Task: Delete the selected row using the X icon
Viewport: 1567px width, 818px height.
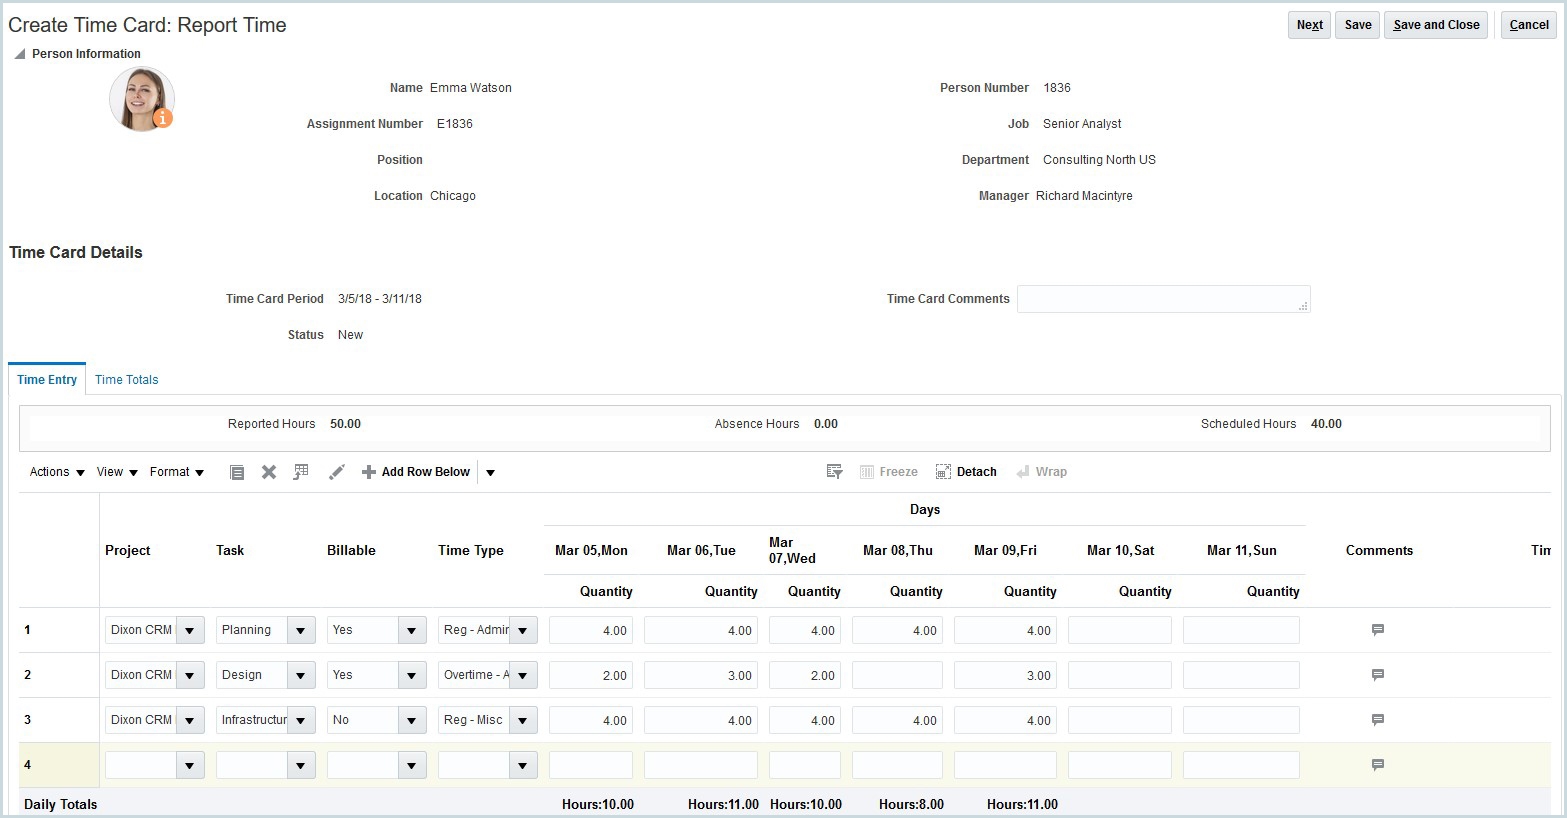Action: pyautogui.click(x=268, y=471)
